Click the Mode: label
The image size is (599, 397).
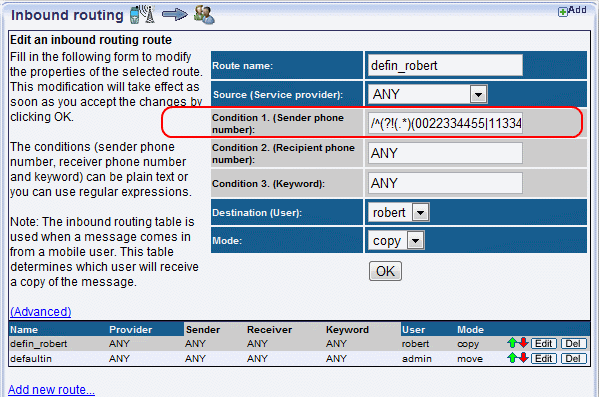(x=227, y=241)
